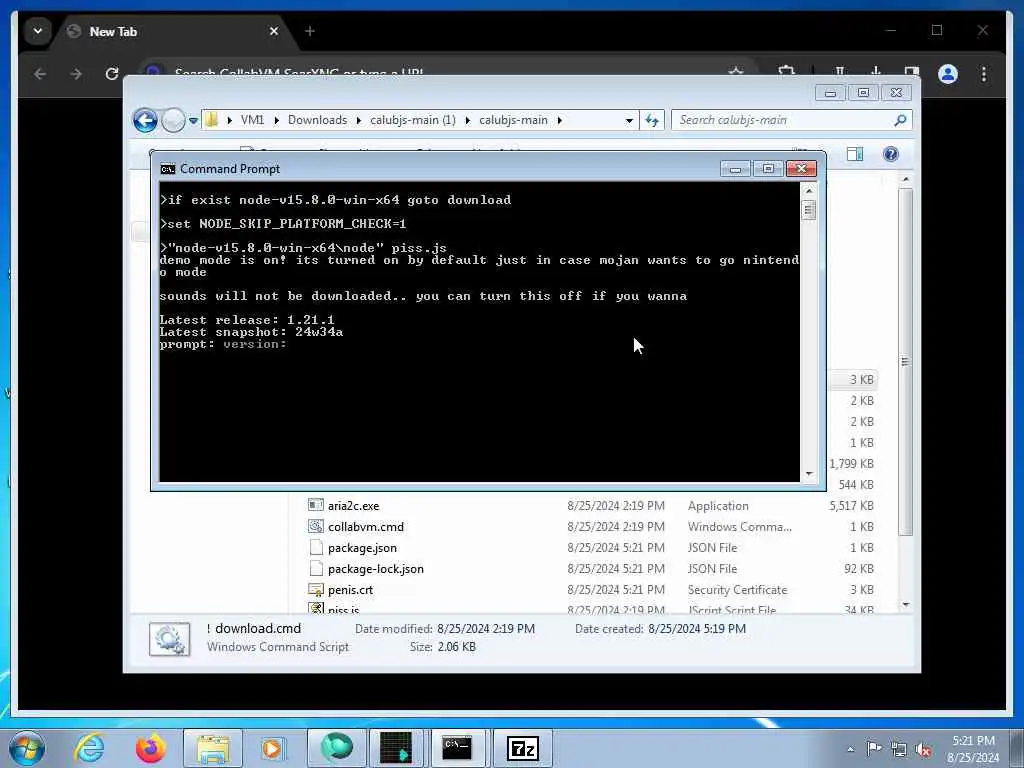Toggle the Explorer preview pane button
Screen dimensions: 1024x768
point(855,154)
